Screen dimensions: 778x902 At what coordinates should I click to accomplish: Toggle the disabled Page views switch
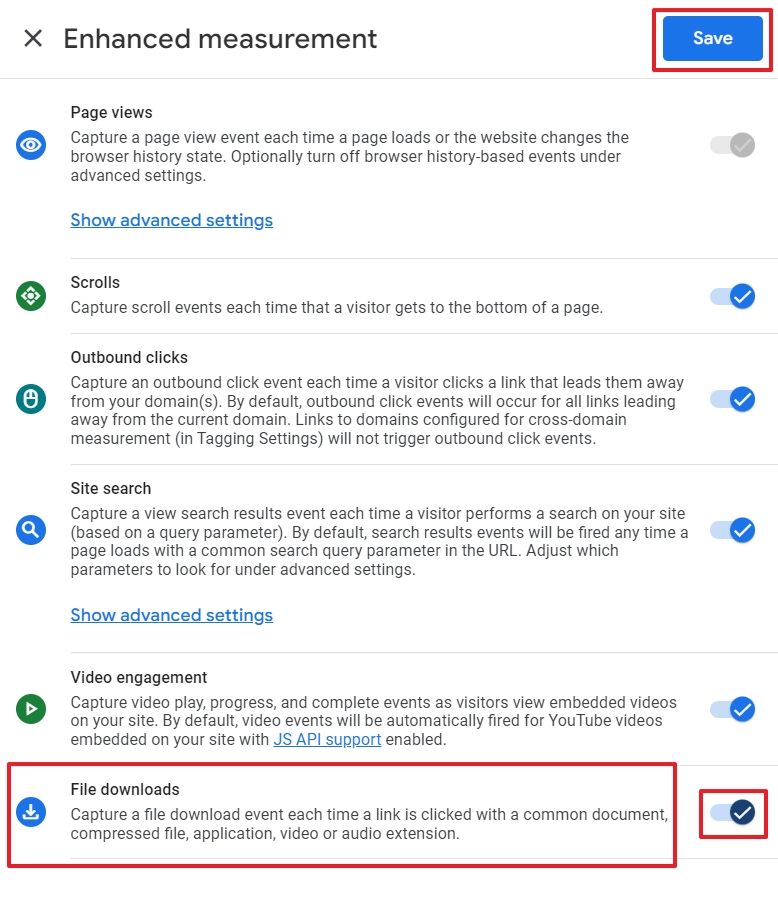pos(732,145)
